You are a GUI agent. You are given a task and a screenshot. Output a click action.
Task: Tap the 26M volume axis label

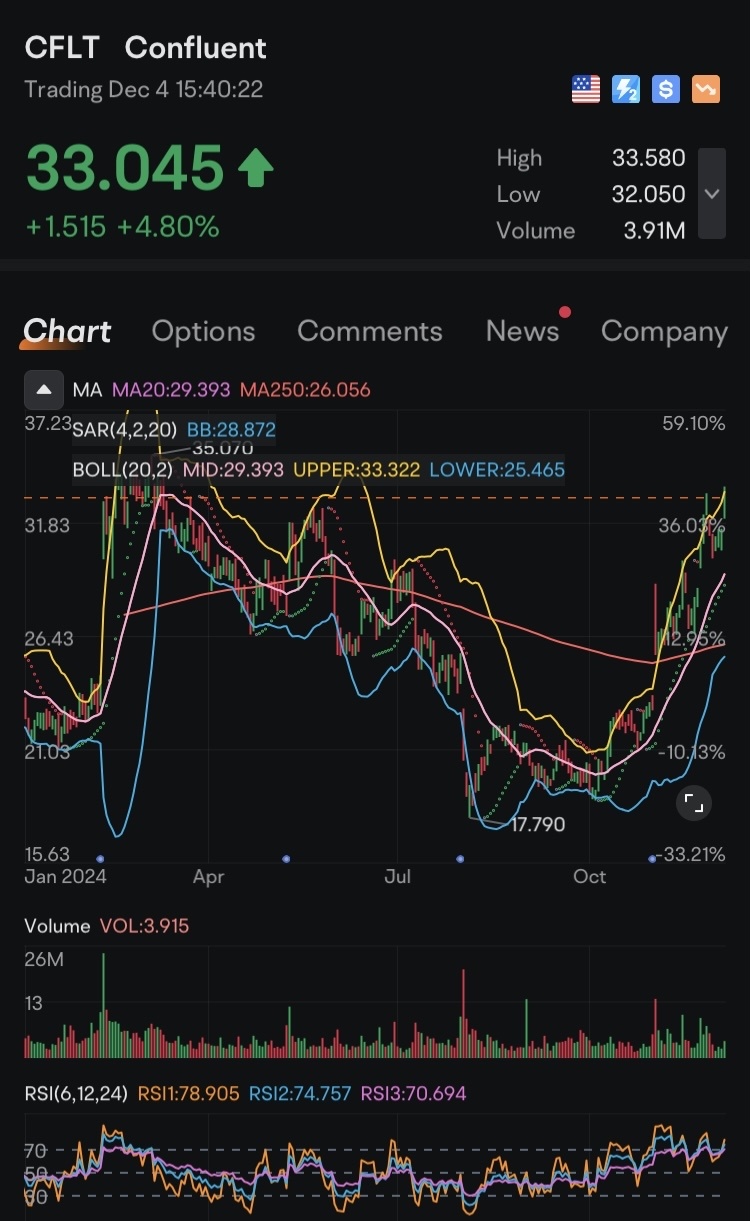[x=44, y=961]
